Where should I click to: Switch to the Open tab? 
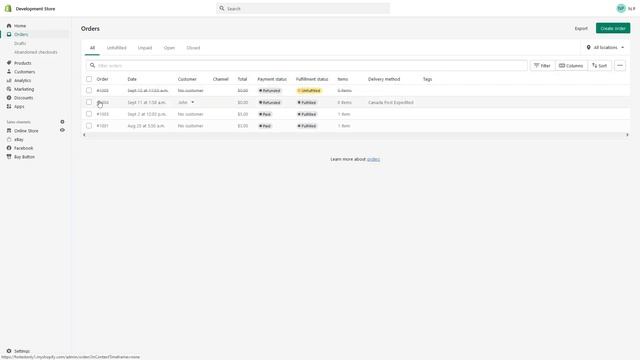pyautogui.click(x=169, y=48)
